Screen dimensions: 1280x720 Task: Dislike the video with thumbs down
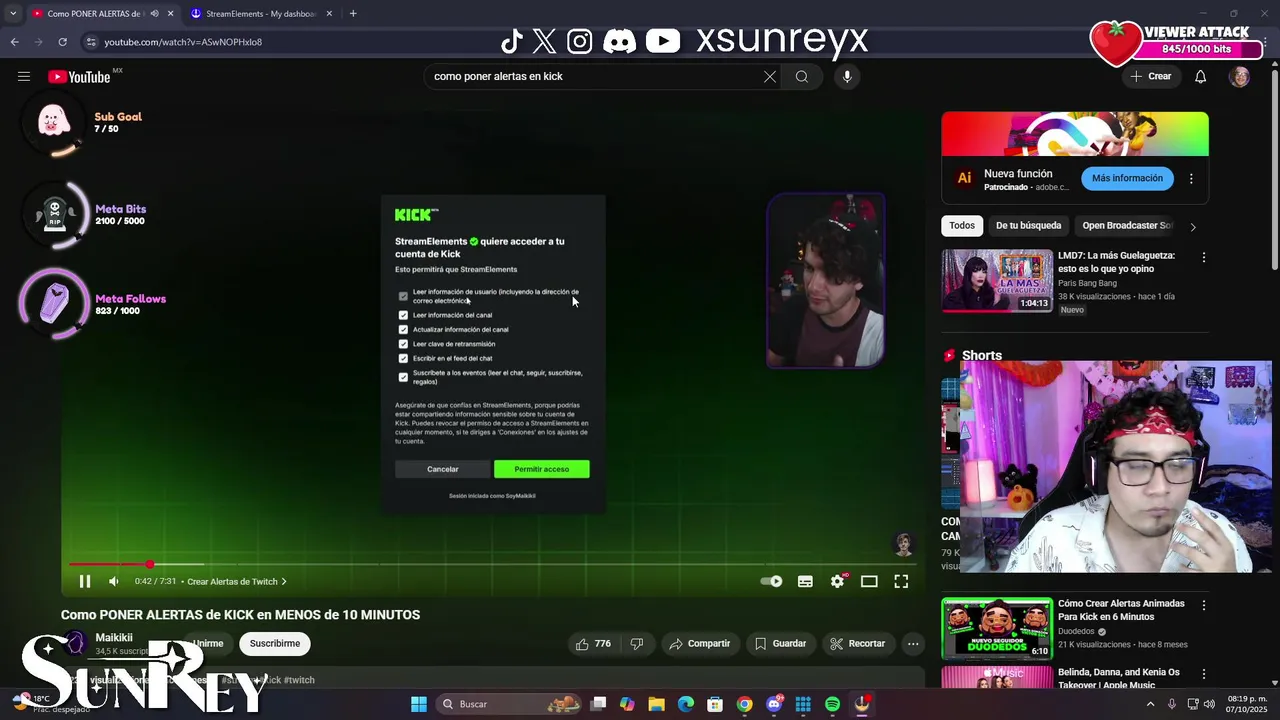tap(637, 644)
